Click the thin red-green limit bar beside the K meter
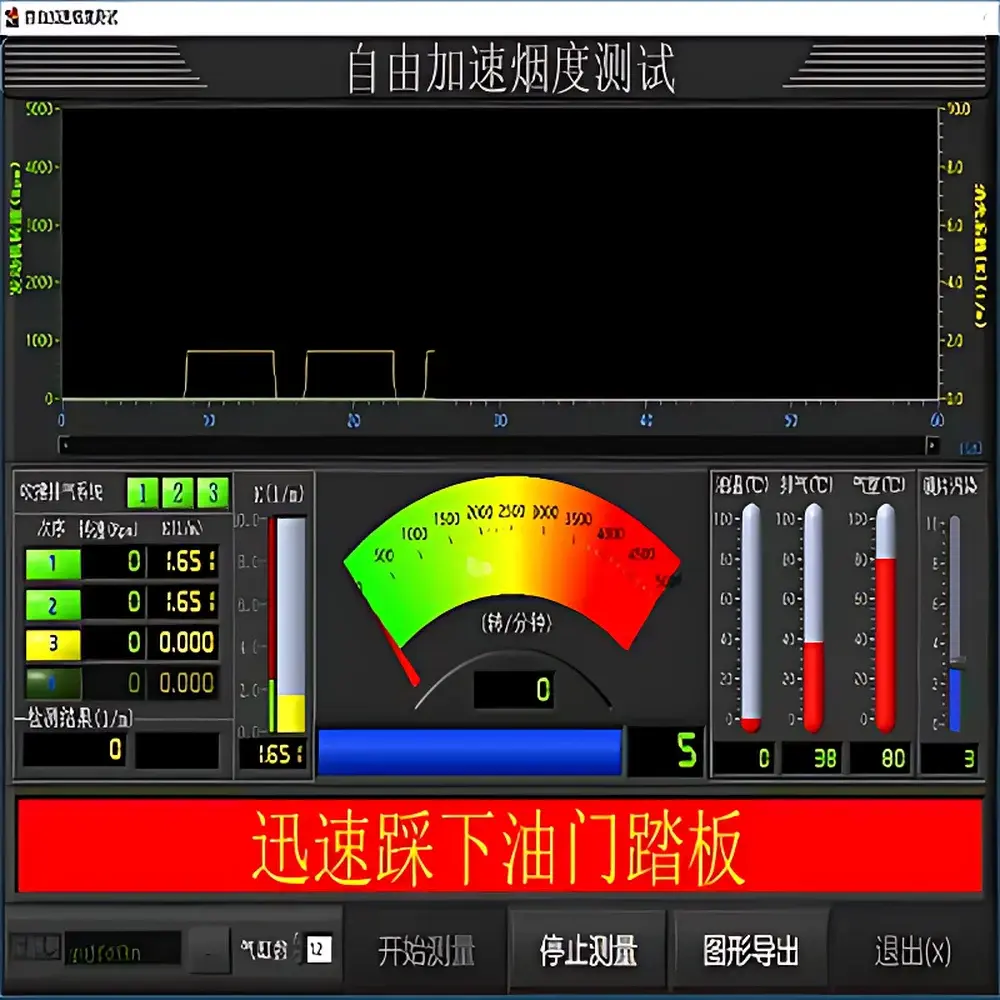The height and width of the screenshot is (1000, 1000). point(272,625)
